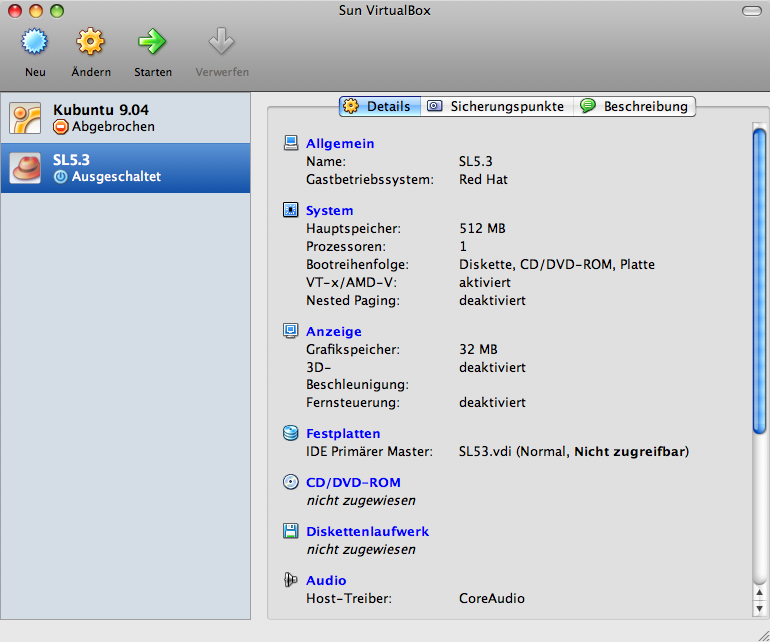Screen dimensions: 770x642
Task: Open the Beschreibung tab
Action: [x=634, y=106]
